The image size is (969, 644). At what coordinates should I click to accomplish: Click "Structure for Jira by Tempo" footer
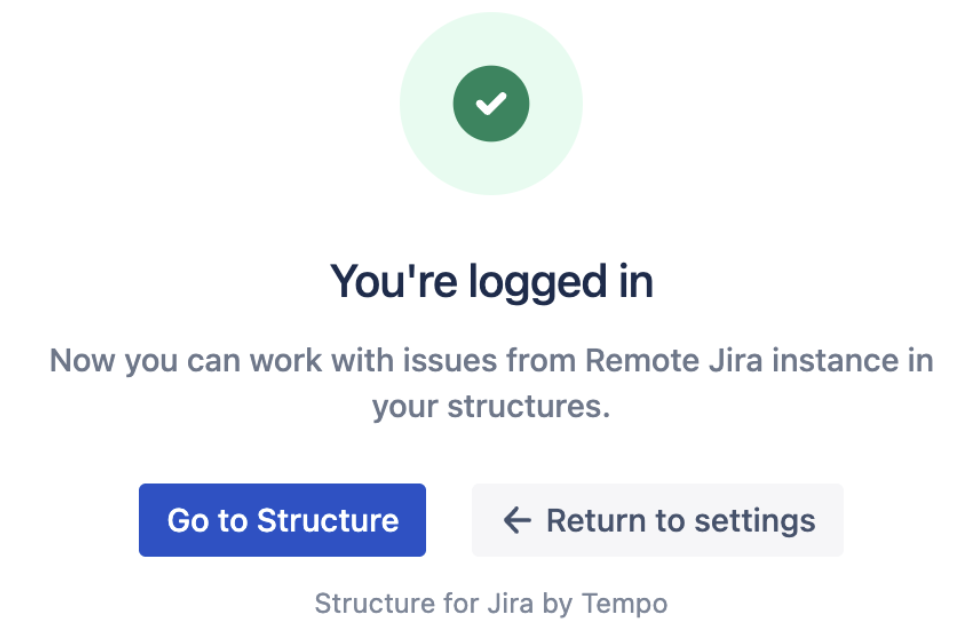pos(491,603)
